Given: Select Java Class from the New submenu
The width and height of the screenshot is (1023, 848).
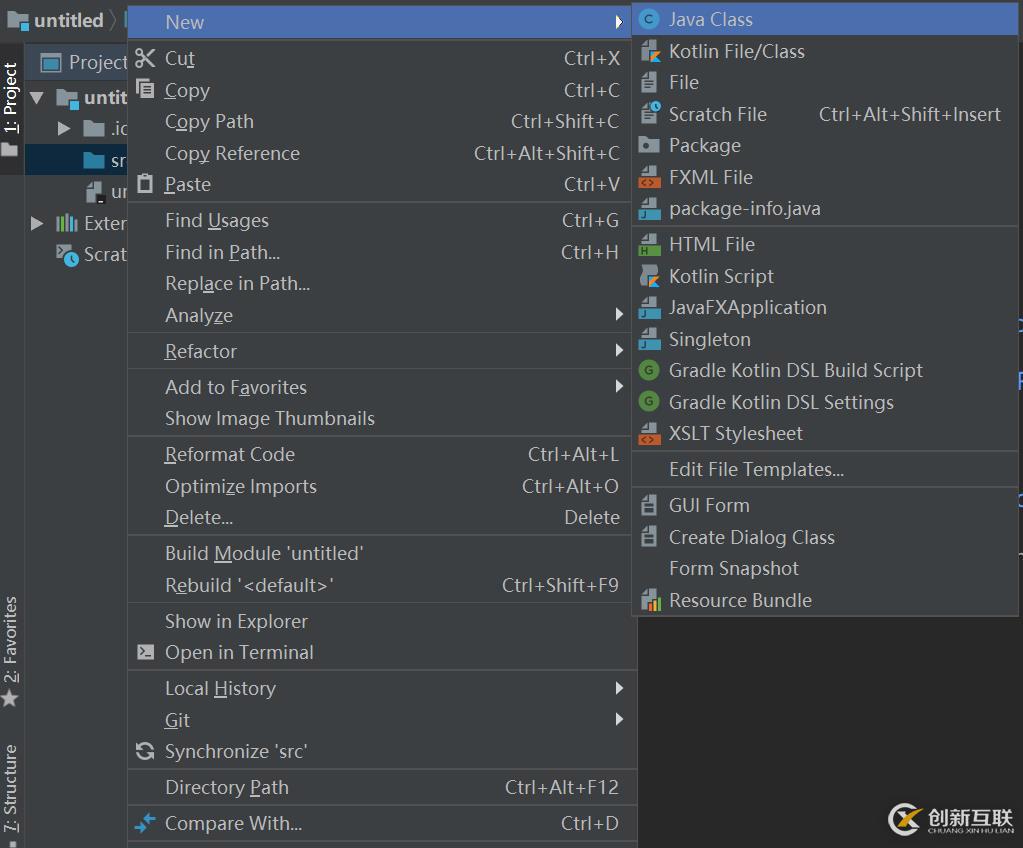Looking at the screenshot, I should [x=825, y=20].
